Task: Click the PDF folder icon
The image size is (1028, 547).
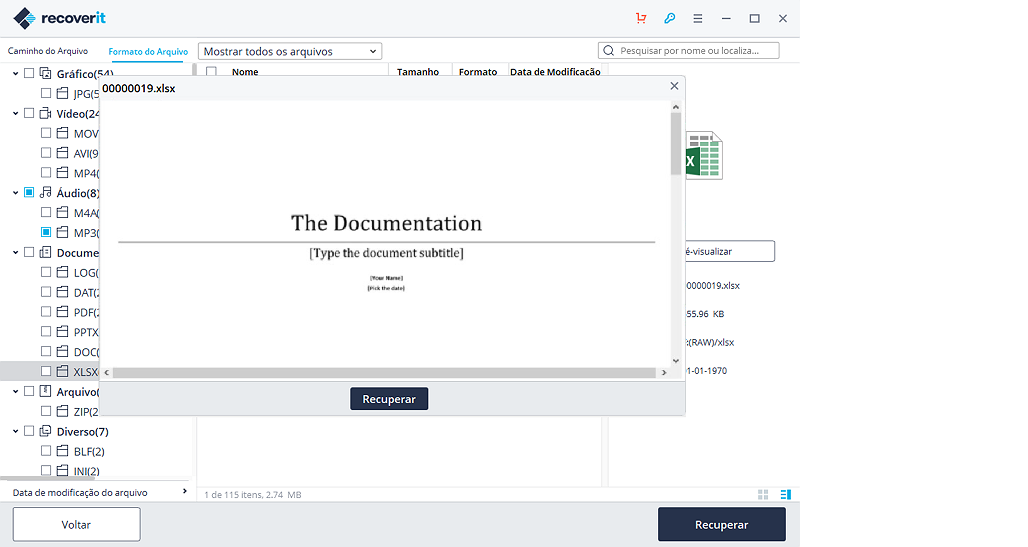Action: coord(62,312)
